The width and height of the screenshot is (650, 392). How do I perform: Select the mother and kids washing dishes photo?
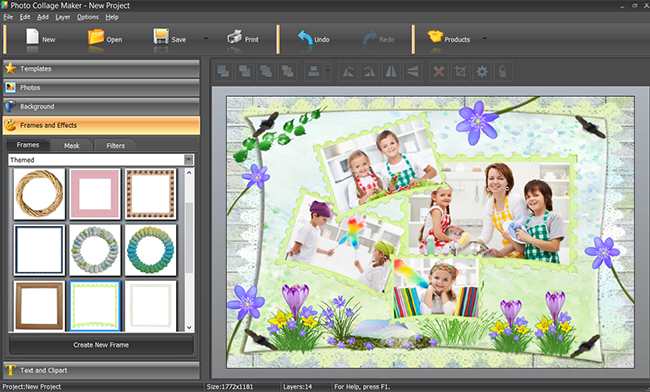point(491,211)
